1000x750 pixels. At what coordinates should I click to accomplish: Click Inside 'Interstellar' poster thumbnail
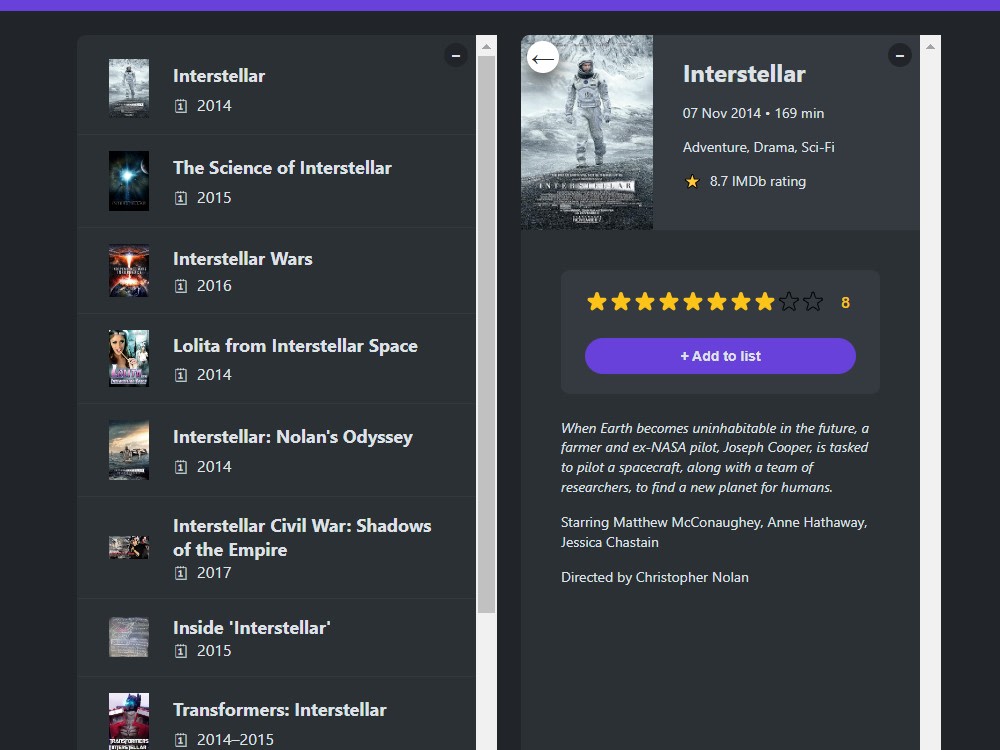point(129,638)
